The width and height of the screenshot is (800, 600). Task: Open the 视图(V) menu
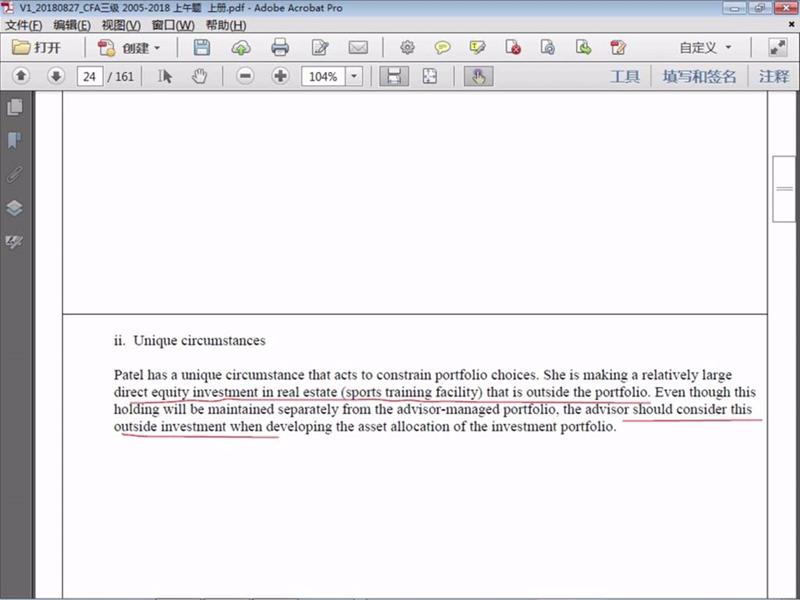tap(121, 24)
